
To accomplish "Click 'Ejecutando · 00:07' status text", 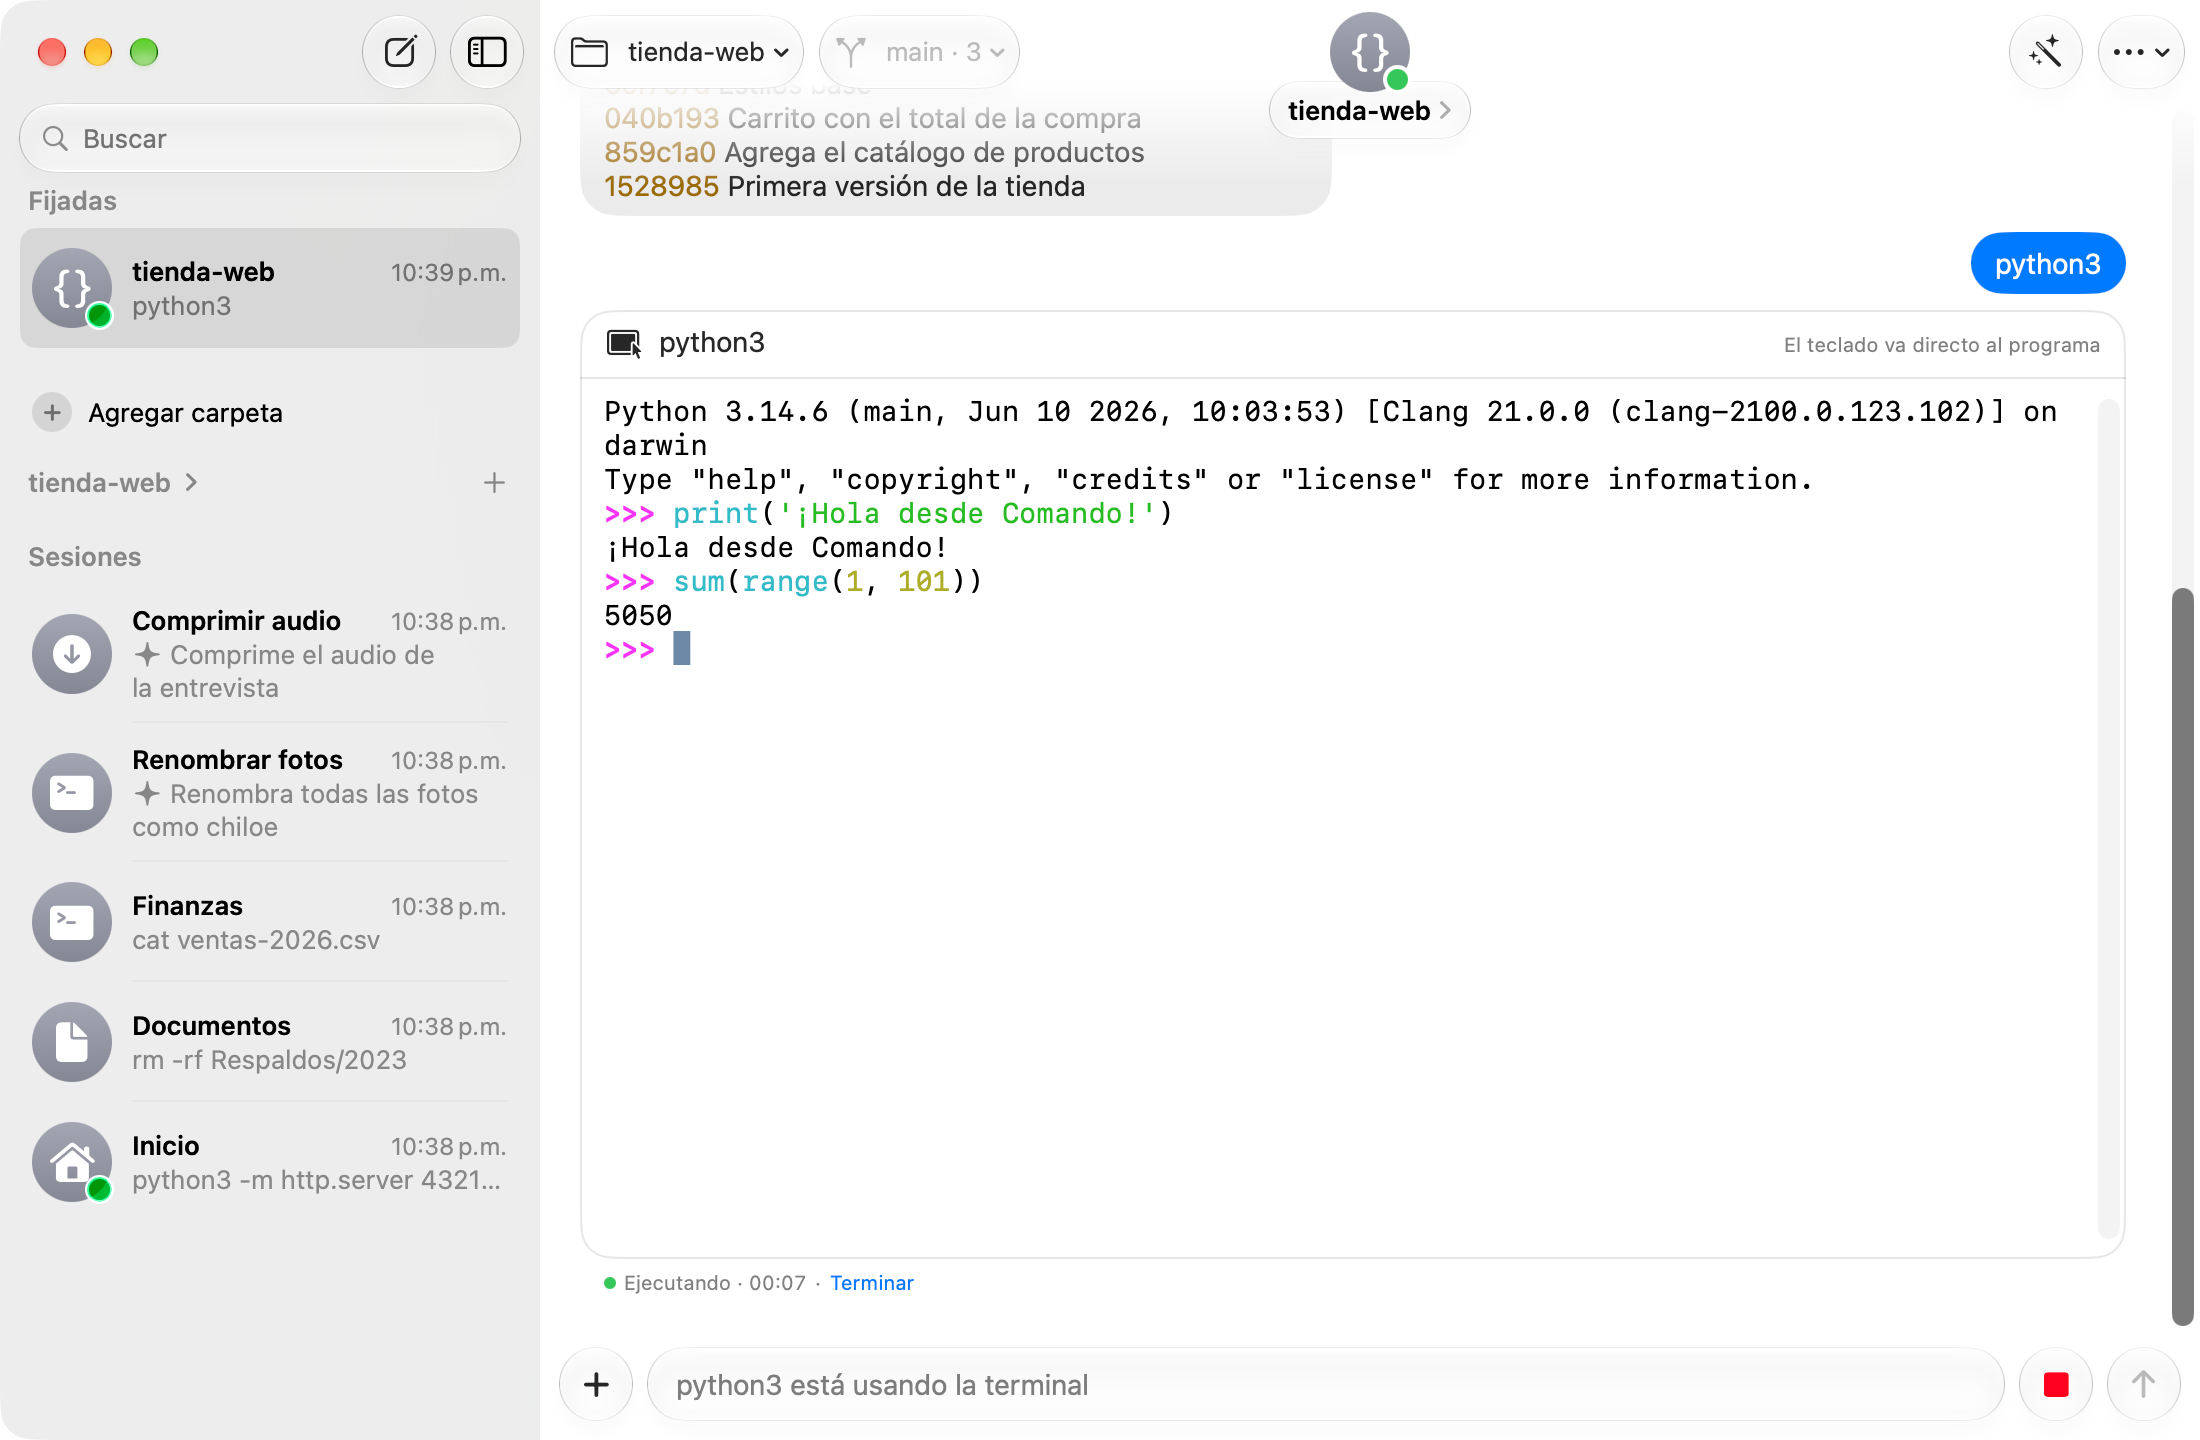I will (714, 1283).
